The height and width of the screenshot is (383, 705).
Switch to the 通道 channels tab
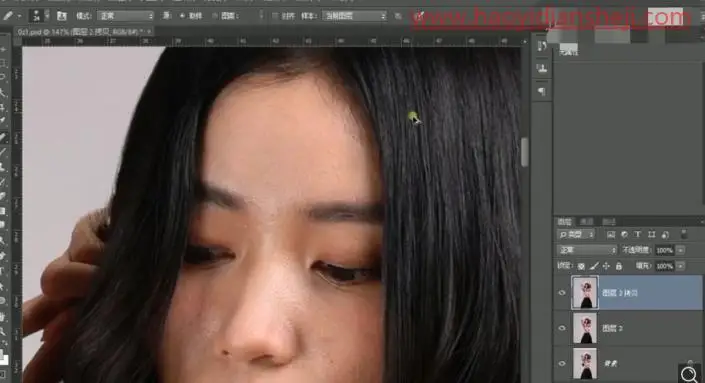pos(586,222)
